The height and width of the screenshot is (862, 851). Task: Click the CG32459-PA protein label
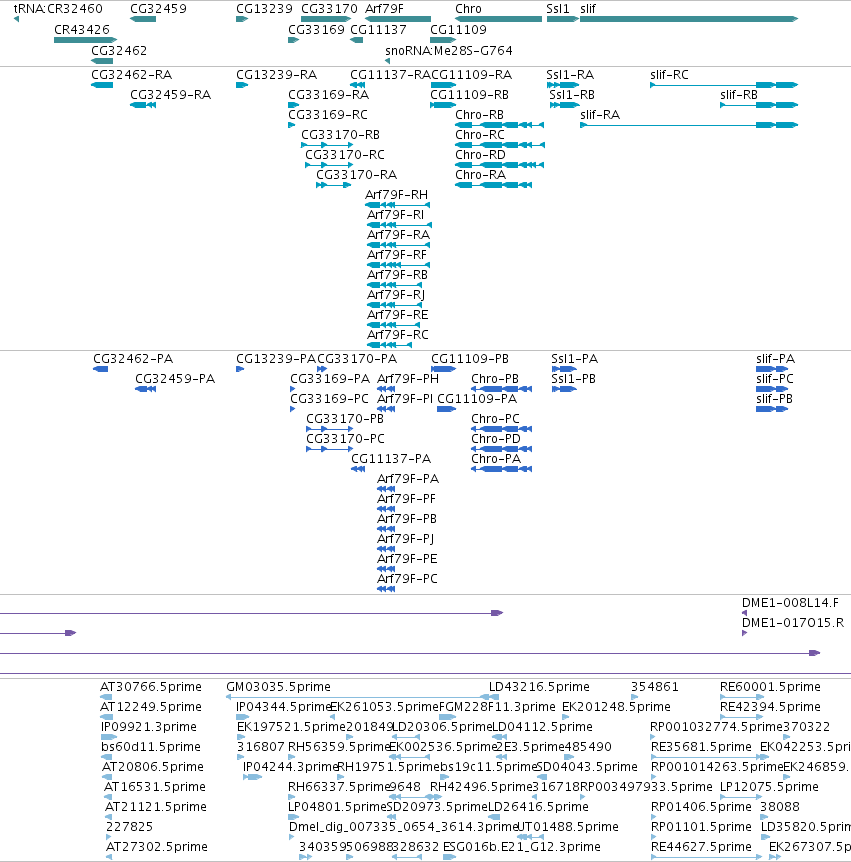(x=175, y=379)
